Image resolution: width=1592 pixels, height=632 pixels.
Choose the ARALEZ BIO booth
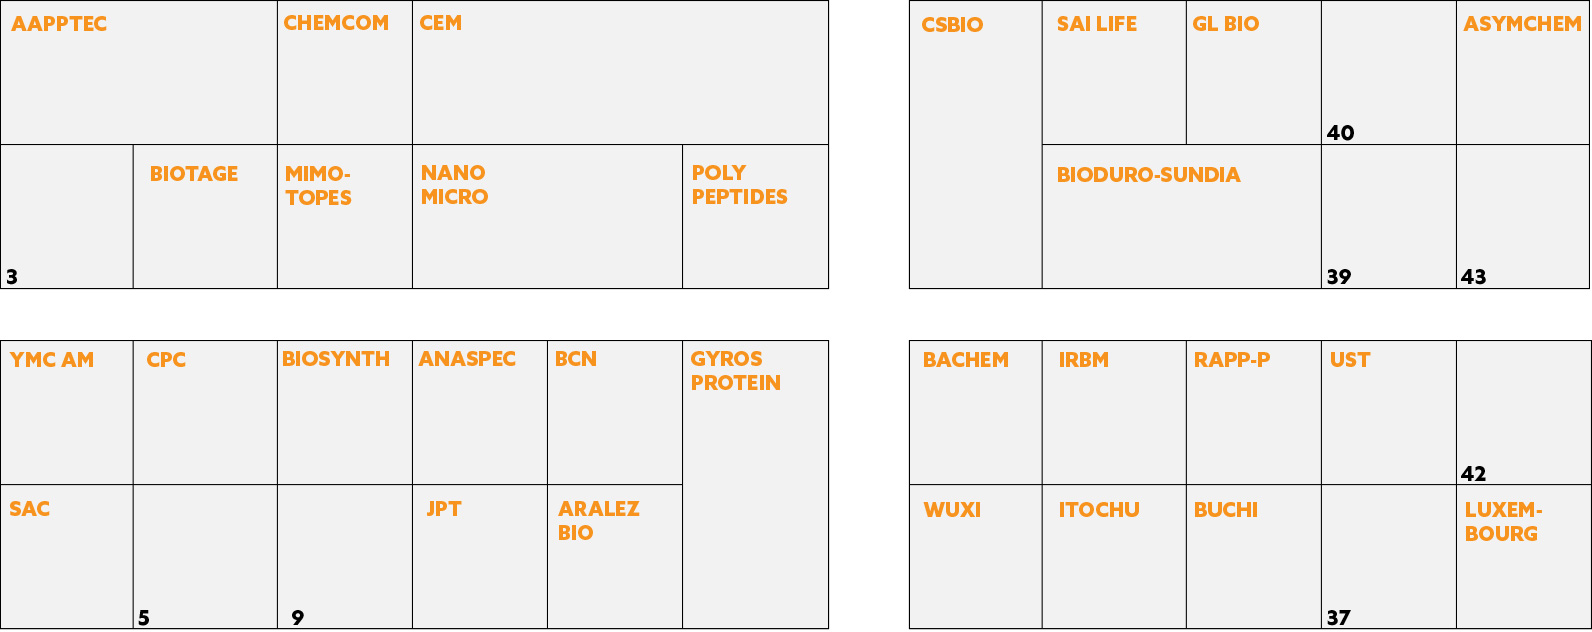point(615,557)
